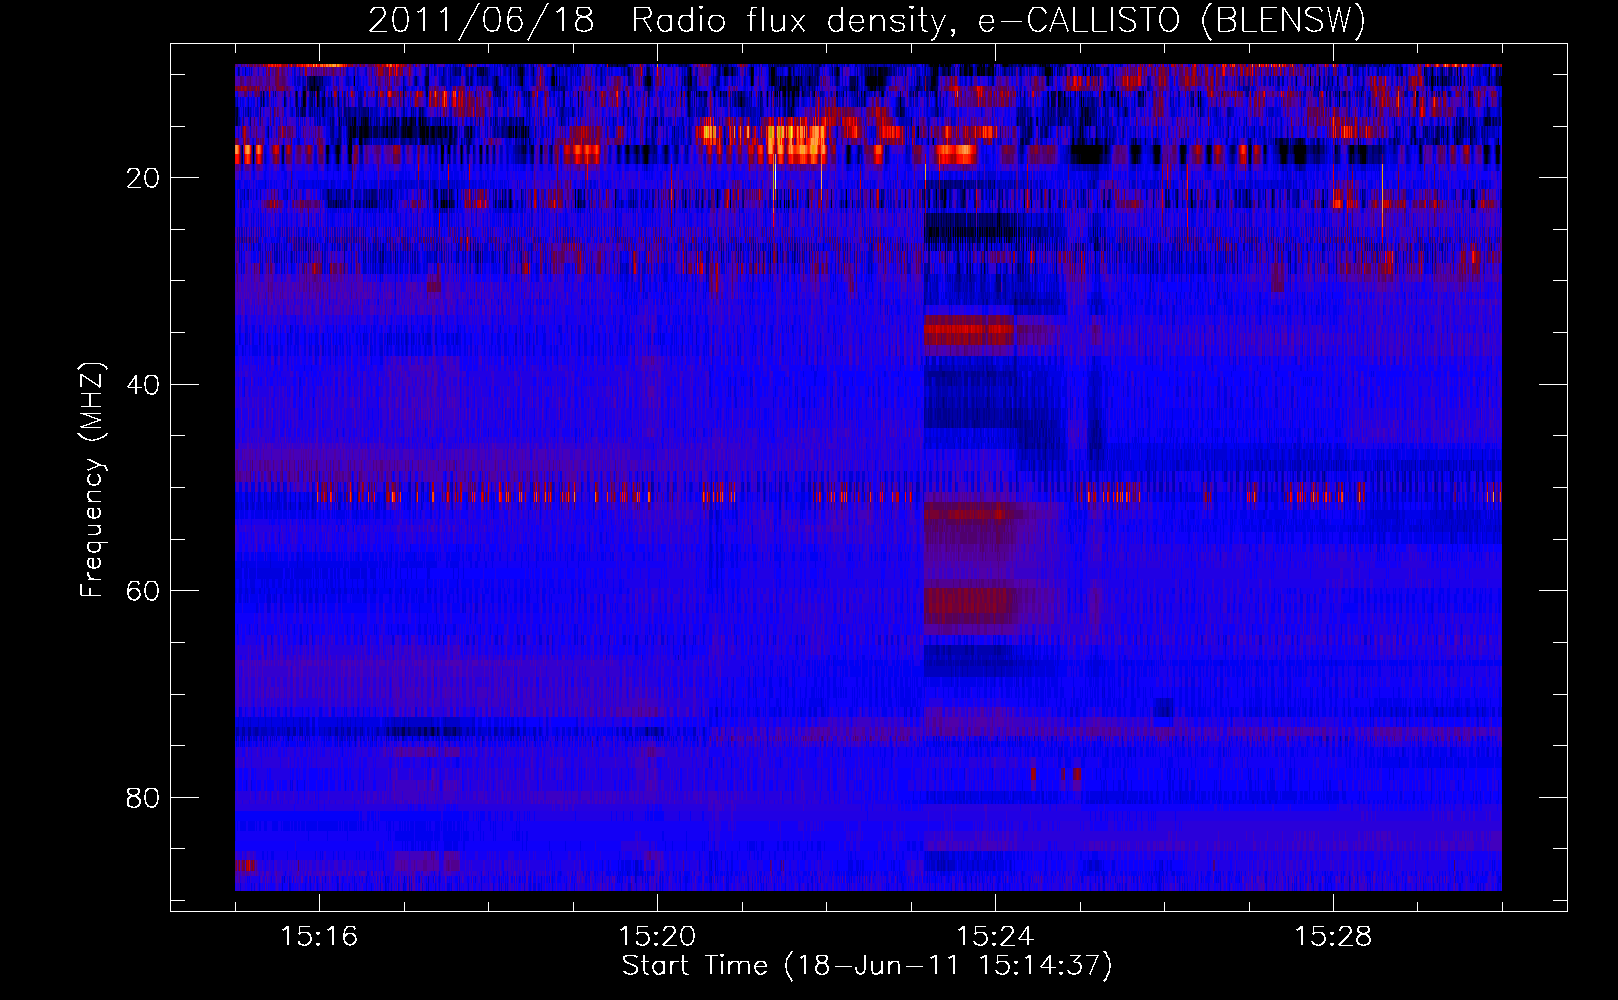Click the 15:20 time tick label
The height and width of the screenshot is (1000, 1618).
[657, 937]
